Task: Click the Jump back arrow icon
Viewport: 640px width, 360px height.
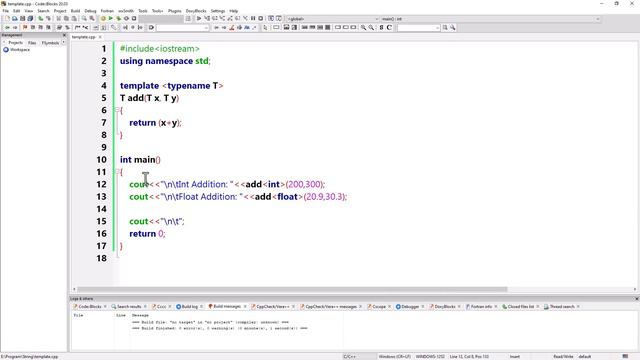Action: (7, 28)
